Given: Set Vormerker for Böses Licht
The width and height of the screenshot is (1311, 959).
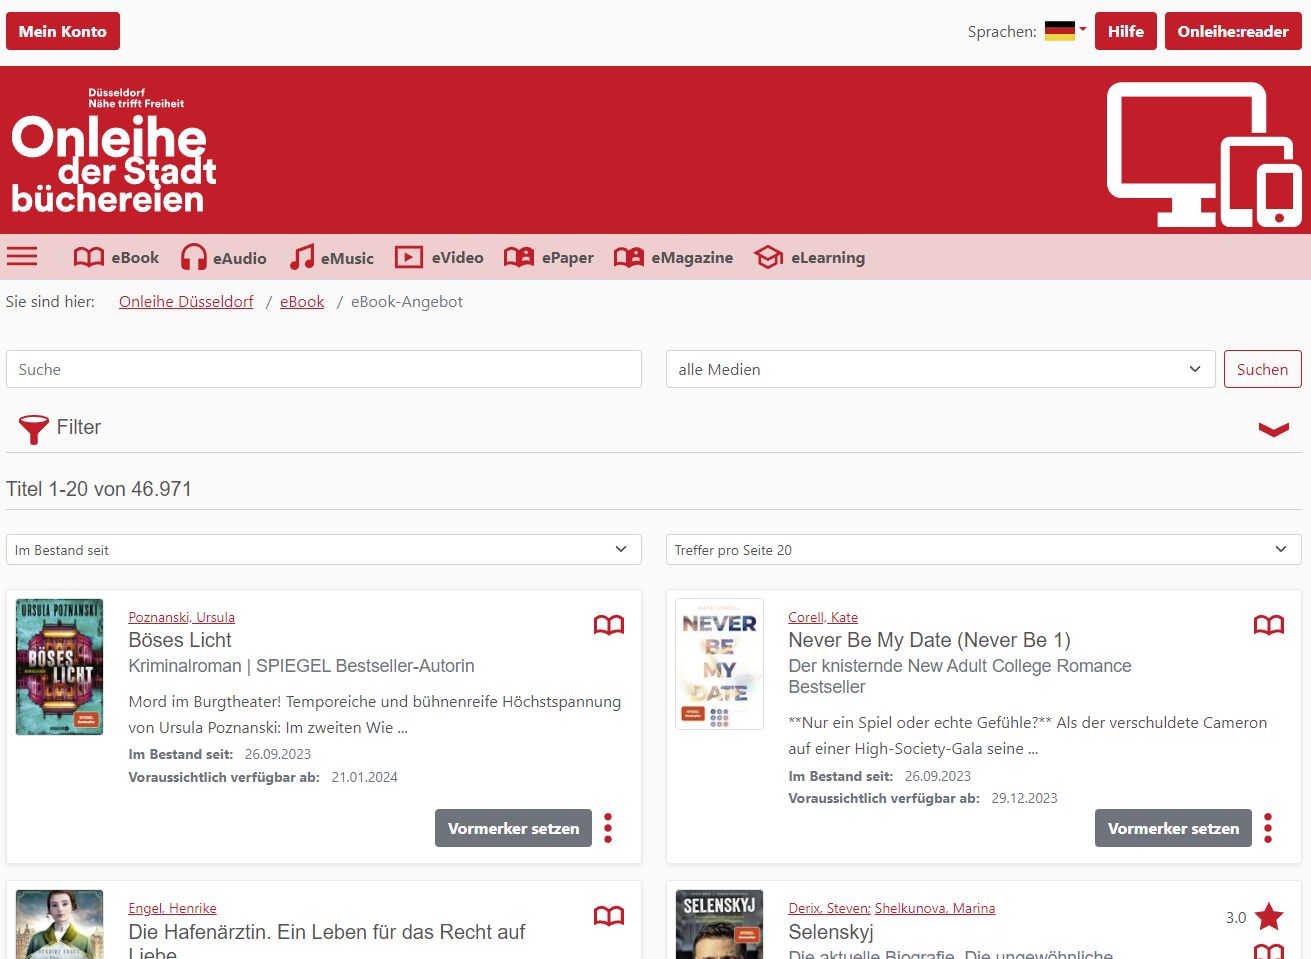Looking at the screenshot, I should pyautogui.click(x=514, y=828).
